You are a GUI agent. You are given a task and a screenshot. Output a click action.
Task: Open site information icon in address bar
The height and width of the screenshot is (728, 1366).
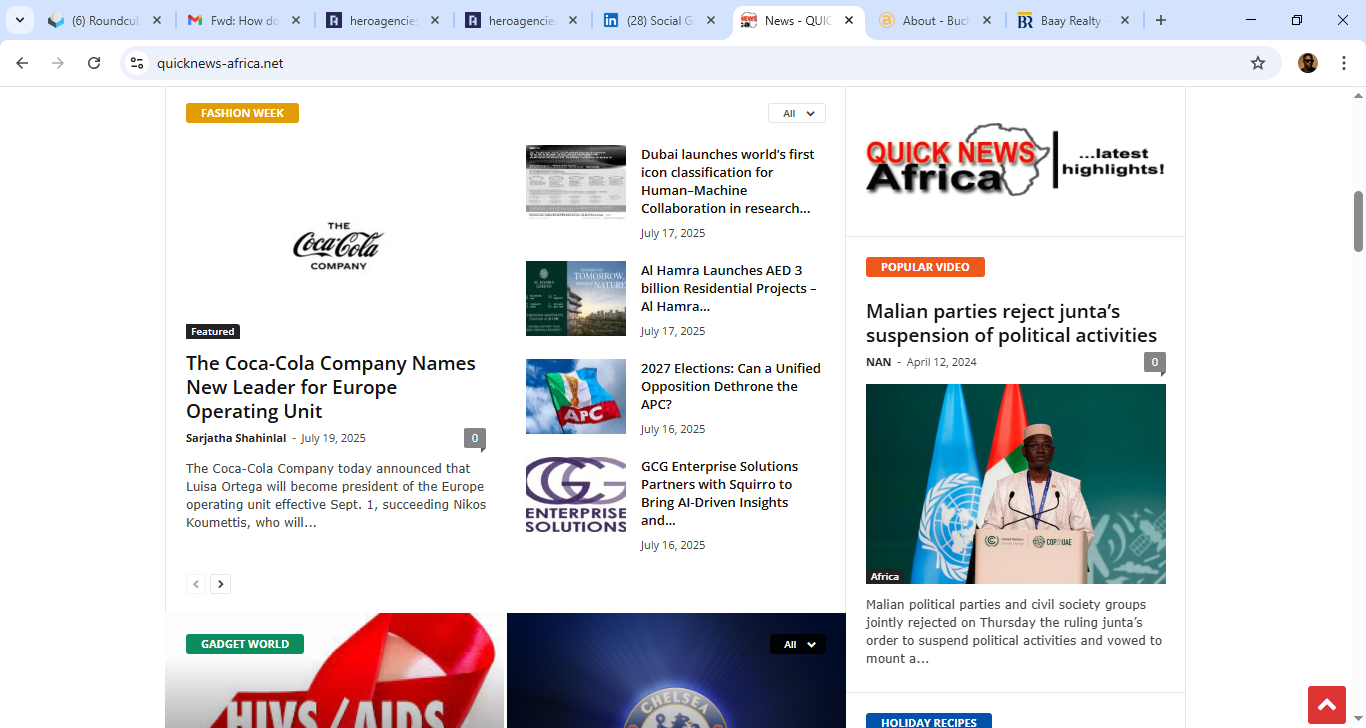pyautogui.click(x=137, y=63)
